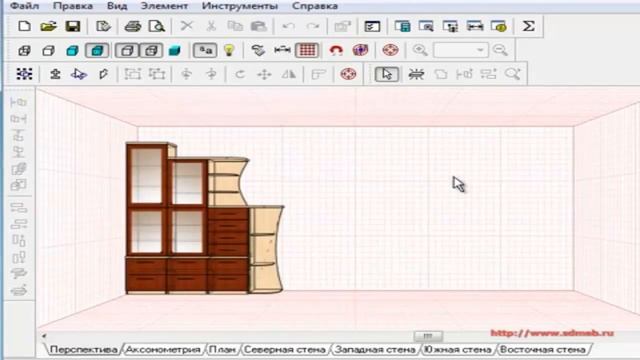Toggle the semi-transparent cube display button

(151, 51)
